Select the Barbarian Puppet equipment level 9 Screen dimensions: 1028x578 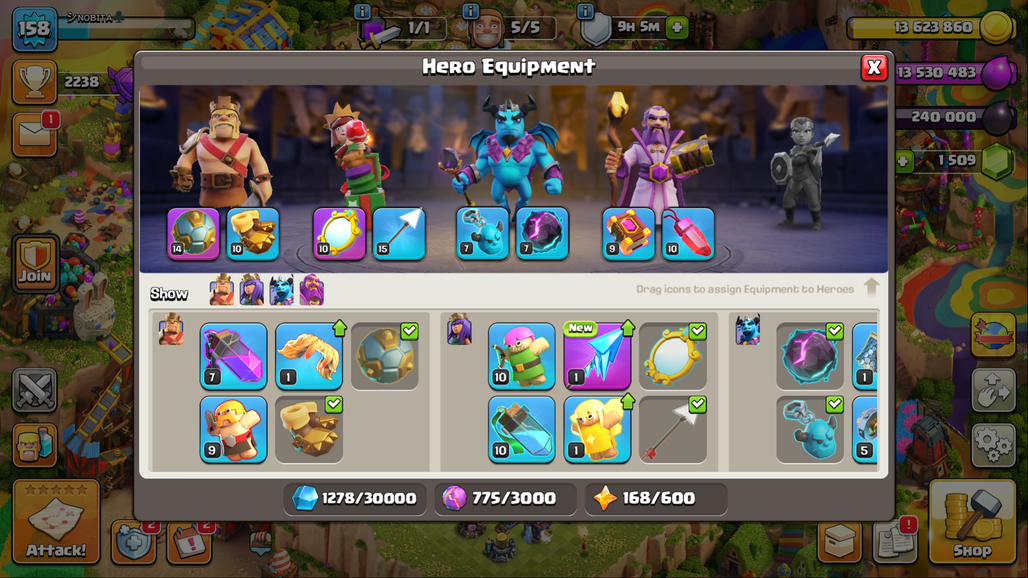(x=233, y=429)
